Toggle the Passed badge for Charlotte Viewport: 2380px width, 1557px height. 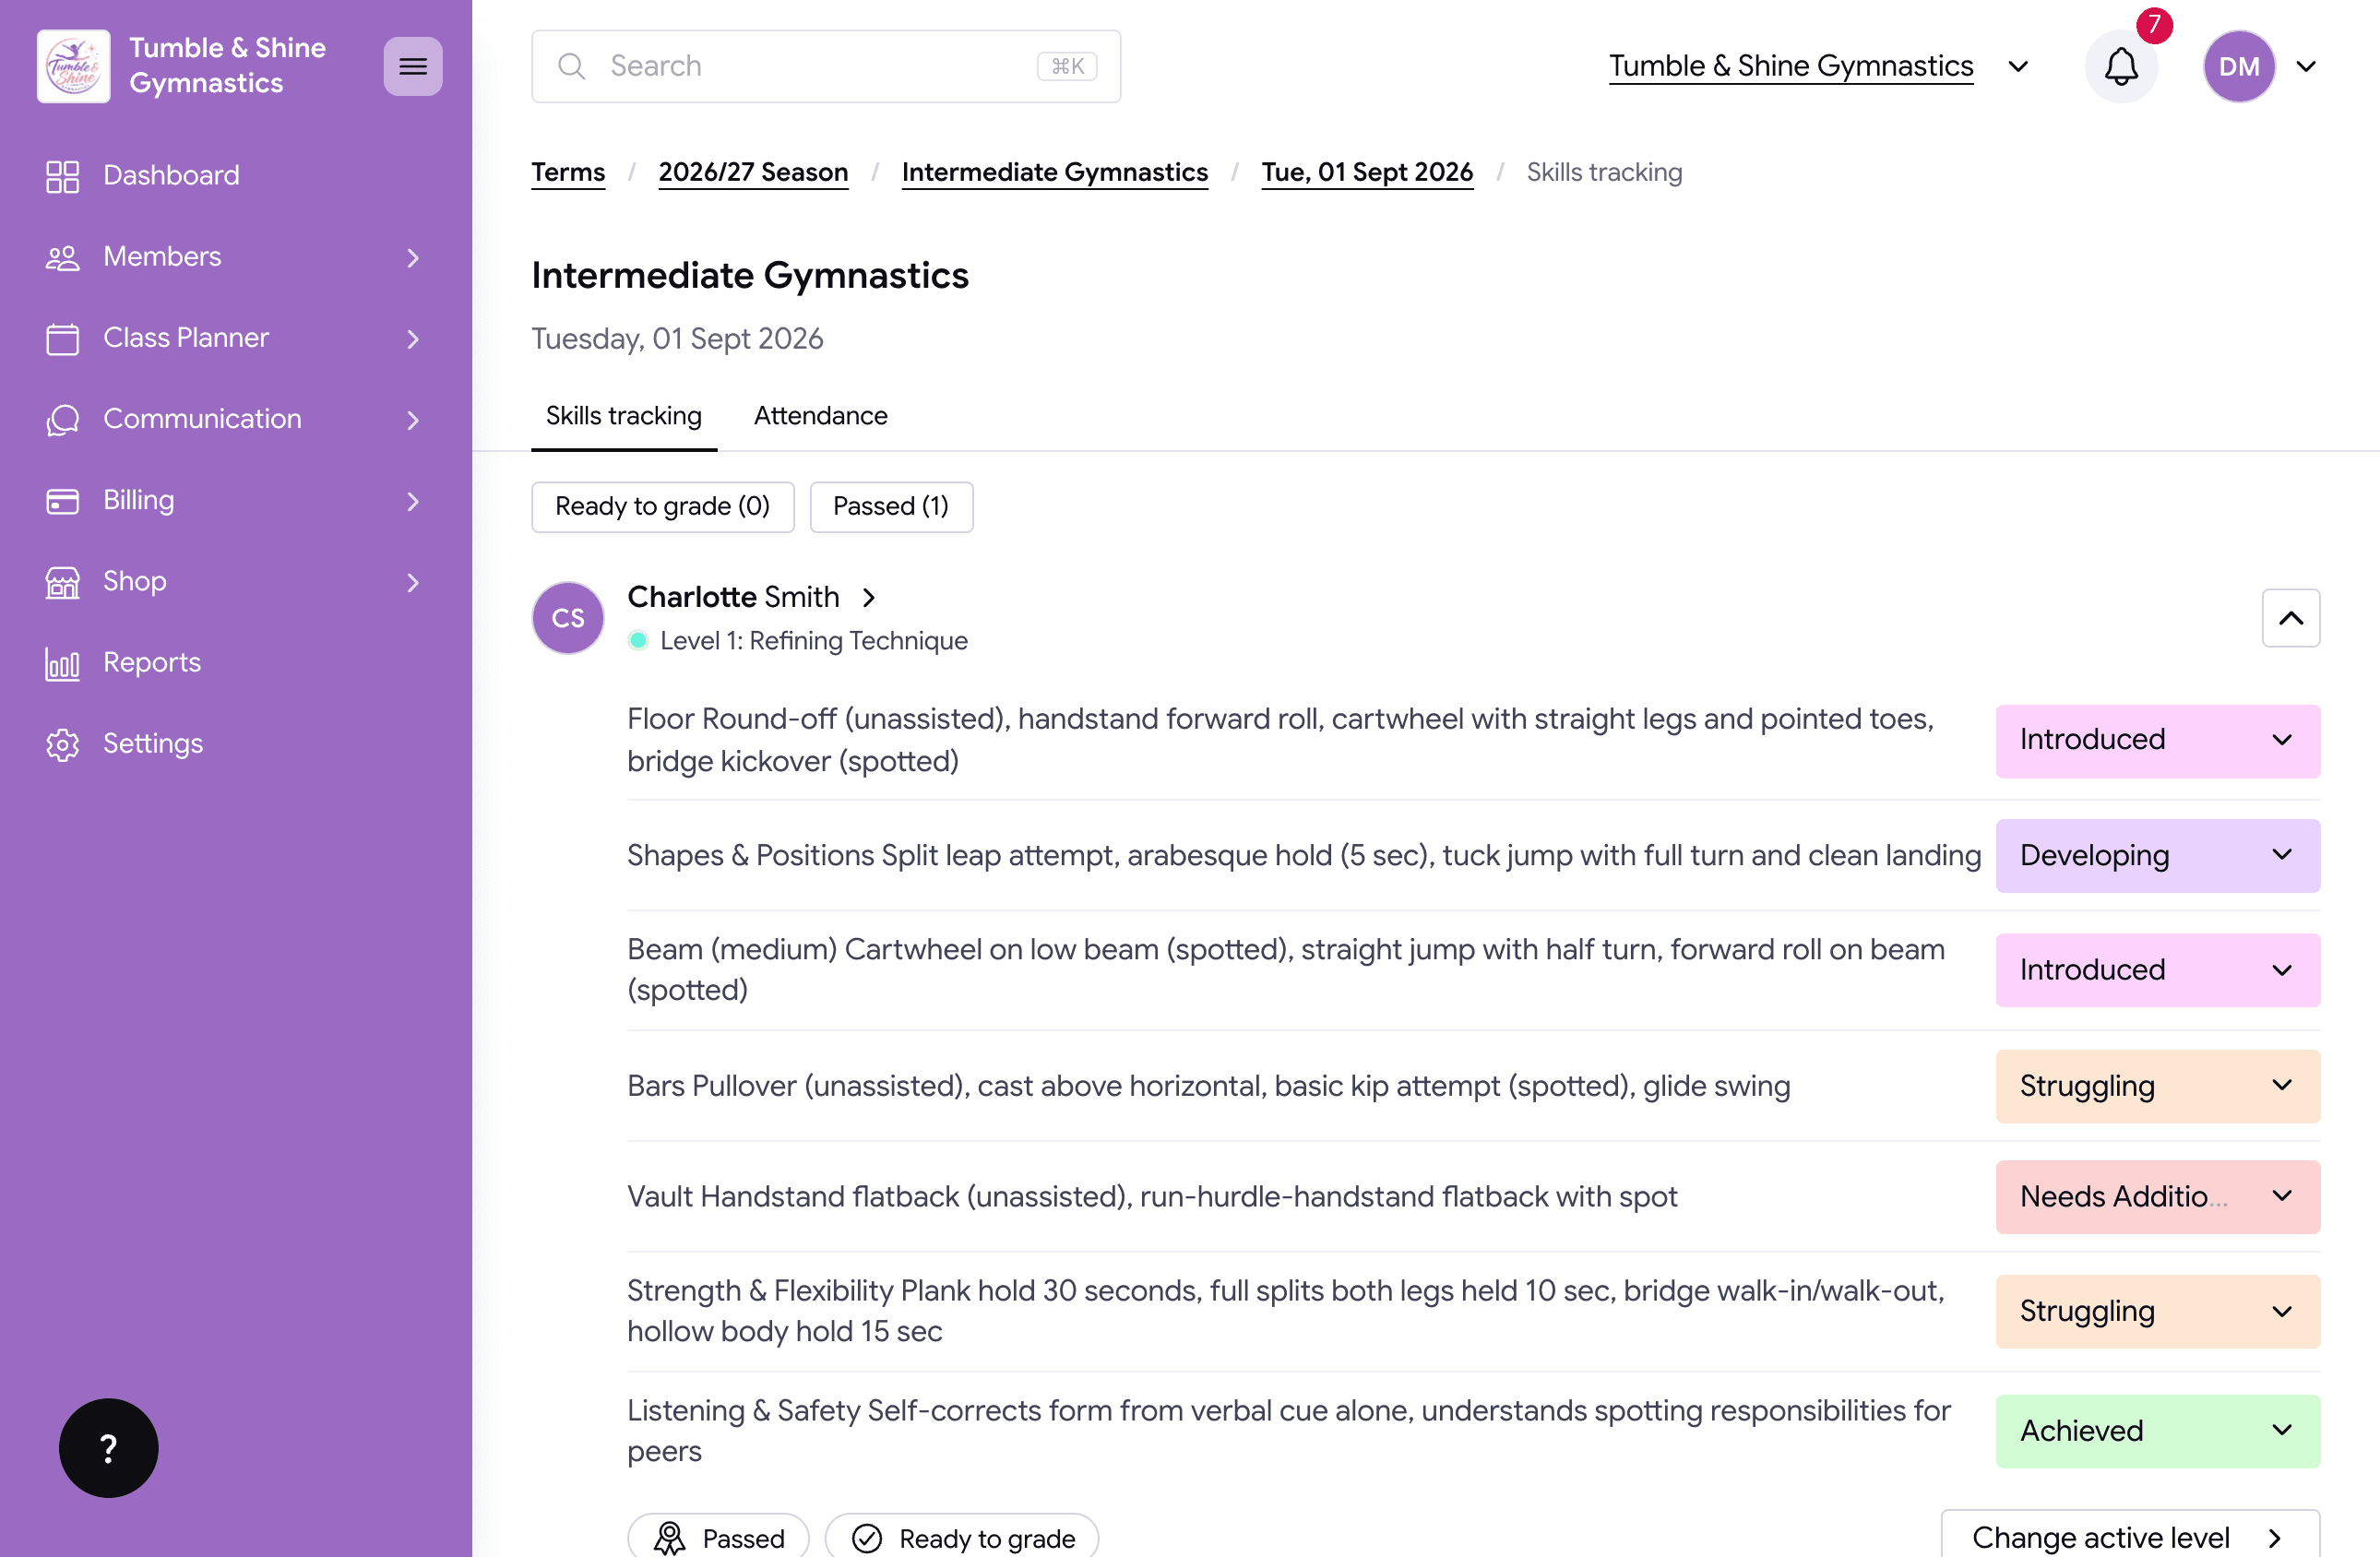[718, 1537]
